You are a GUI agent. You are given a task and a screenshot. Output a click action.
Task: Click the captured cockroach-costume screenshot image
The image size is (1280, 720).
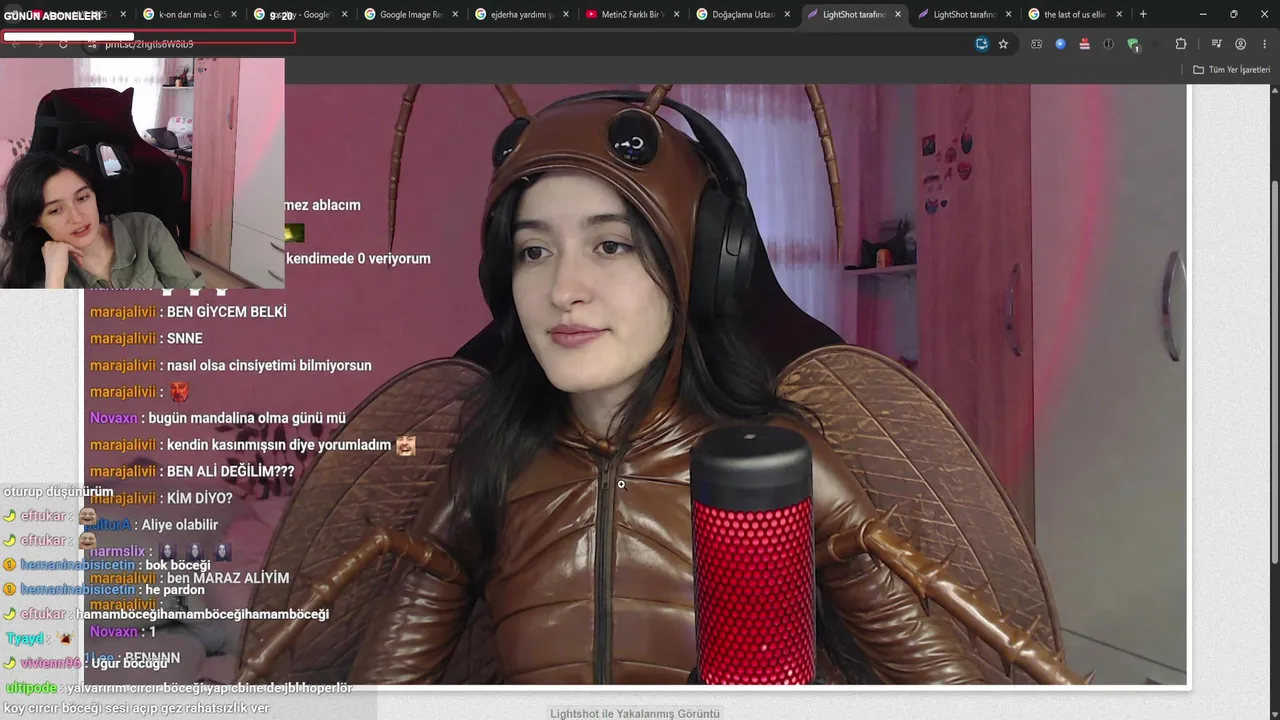click(636, 385)
